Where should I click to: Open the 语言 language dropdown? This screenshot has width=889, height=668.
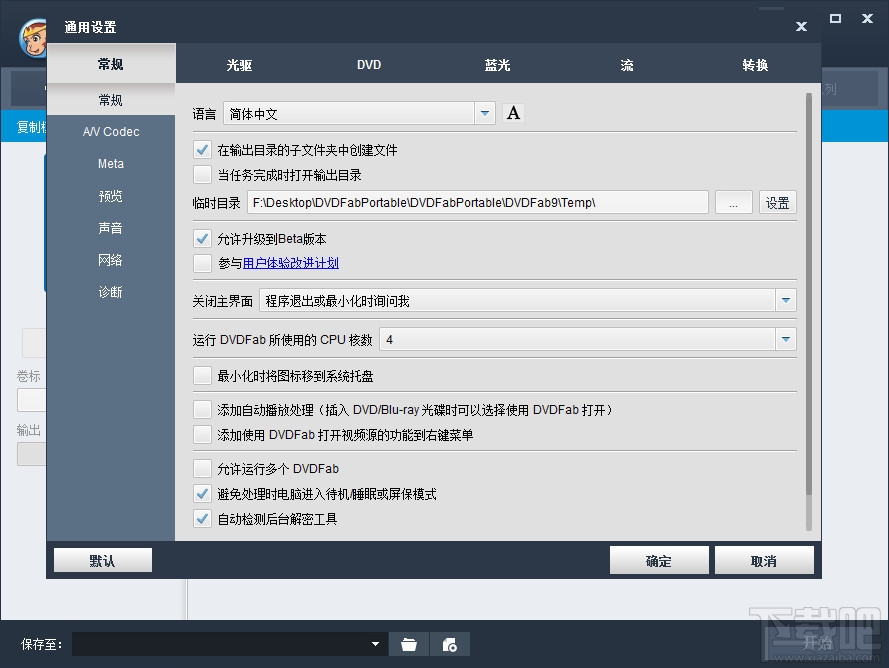(x=485, y=113)
